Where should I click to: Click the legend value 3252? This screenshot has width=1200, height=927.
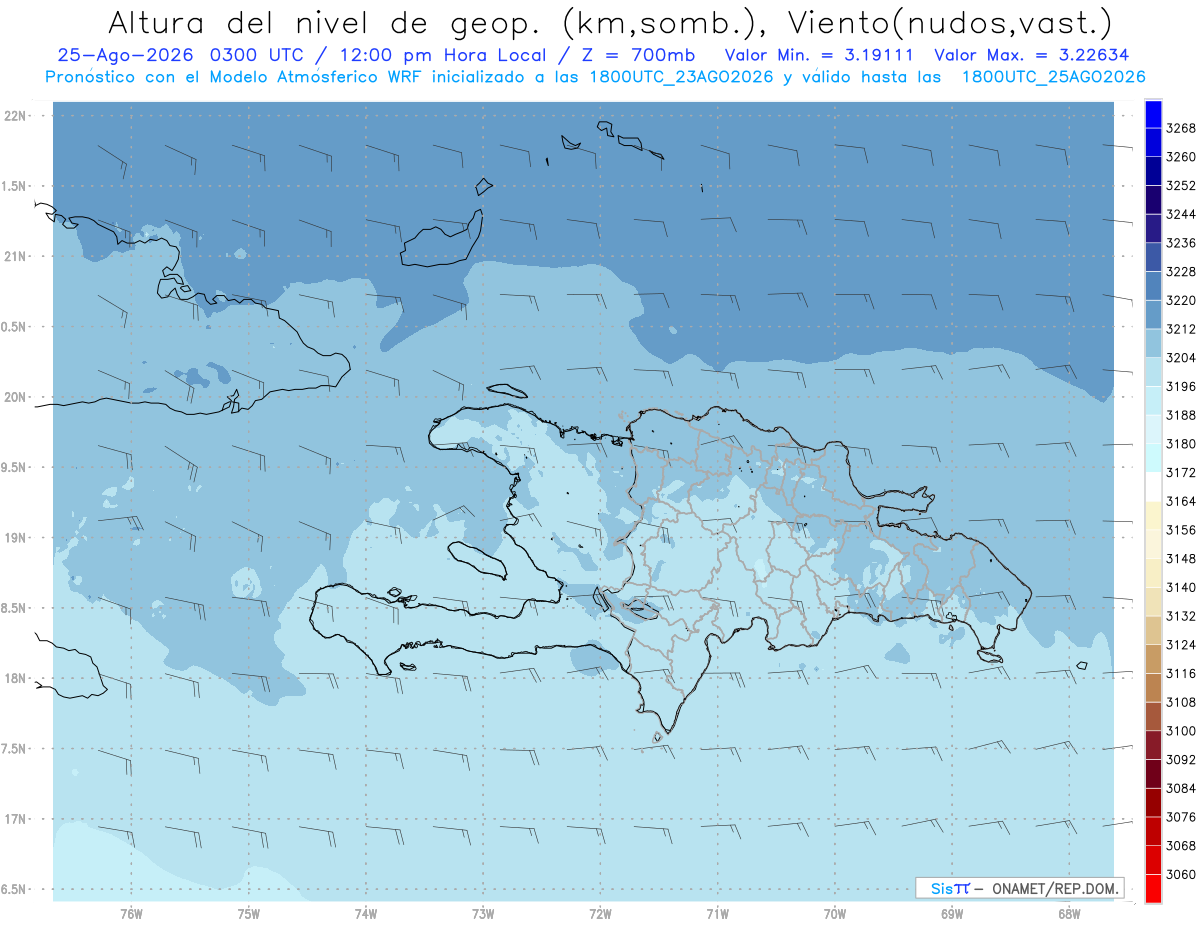(1181, 185)
